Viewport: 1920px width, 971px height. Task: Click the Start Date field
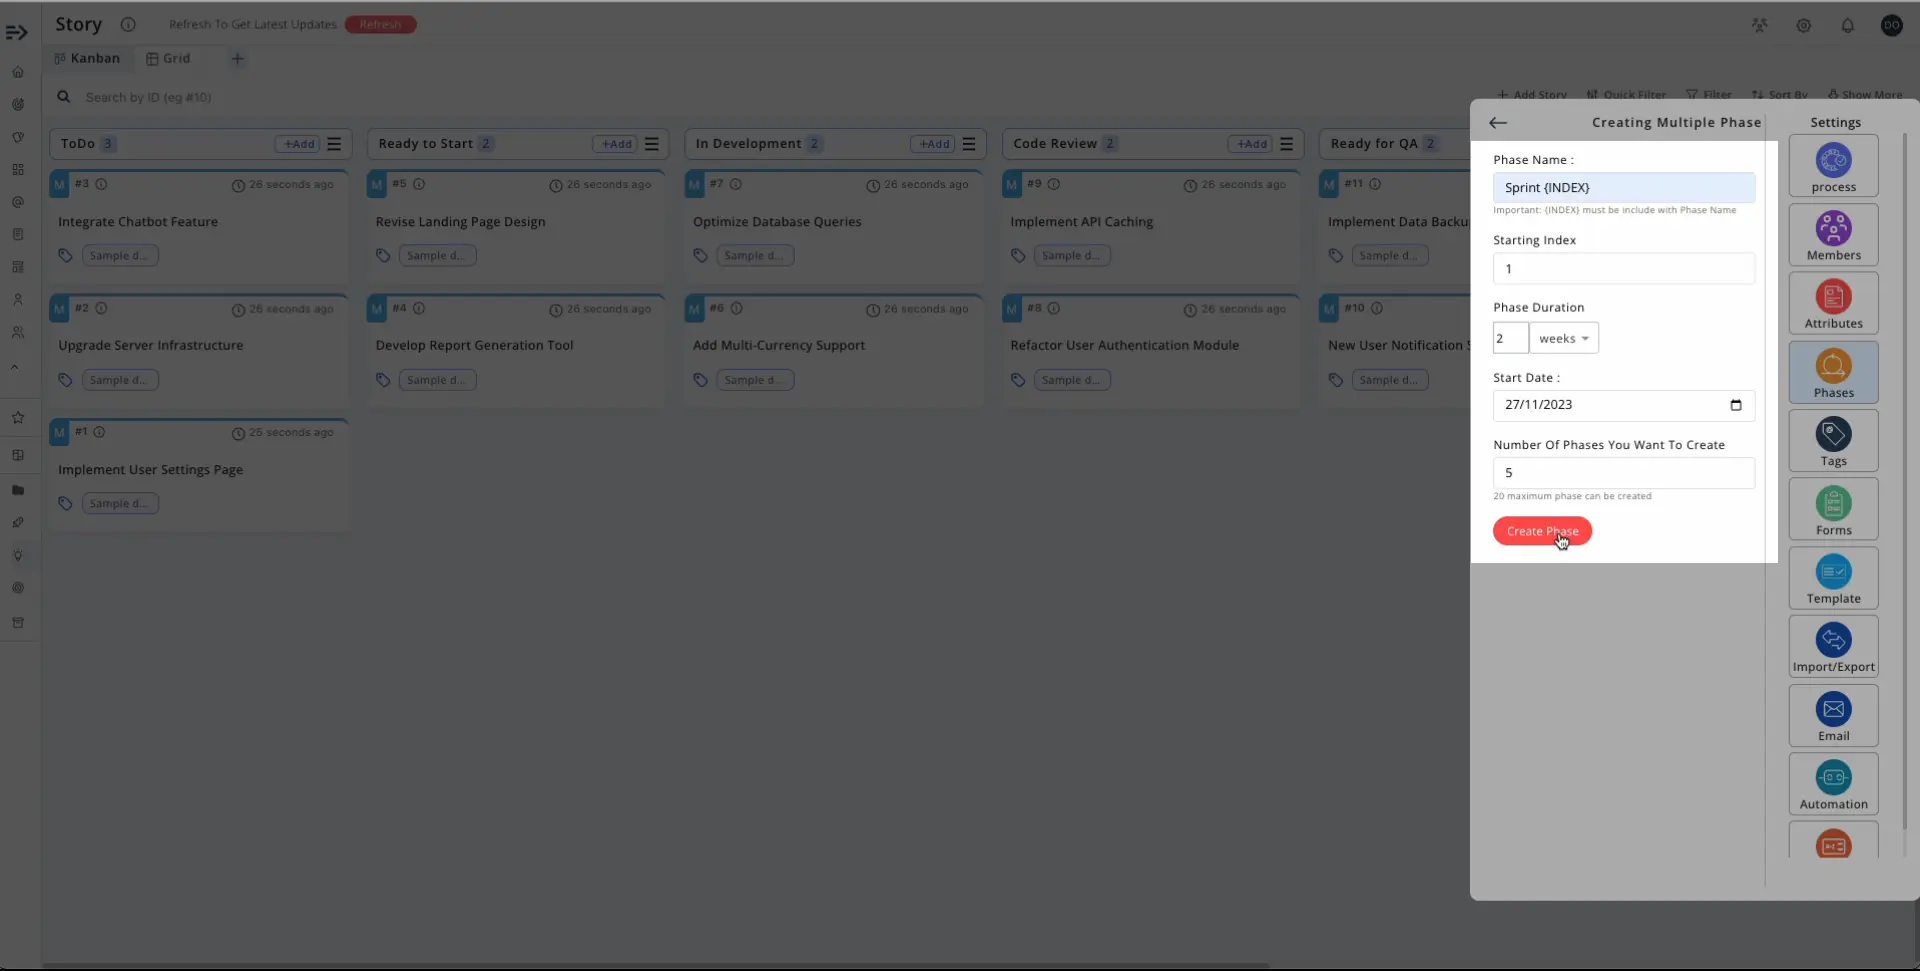click(x=1623, y=405)
